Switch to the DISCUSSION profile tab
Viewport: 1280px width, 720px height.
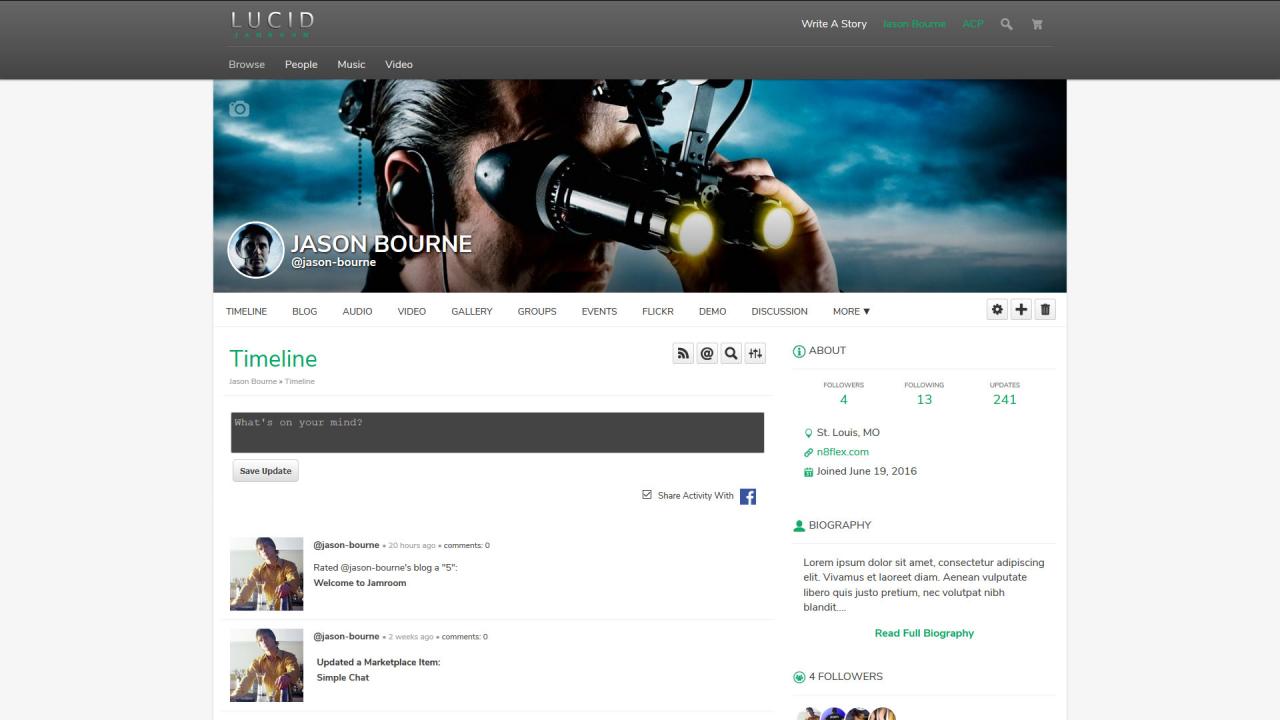(780, 311)
